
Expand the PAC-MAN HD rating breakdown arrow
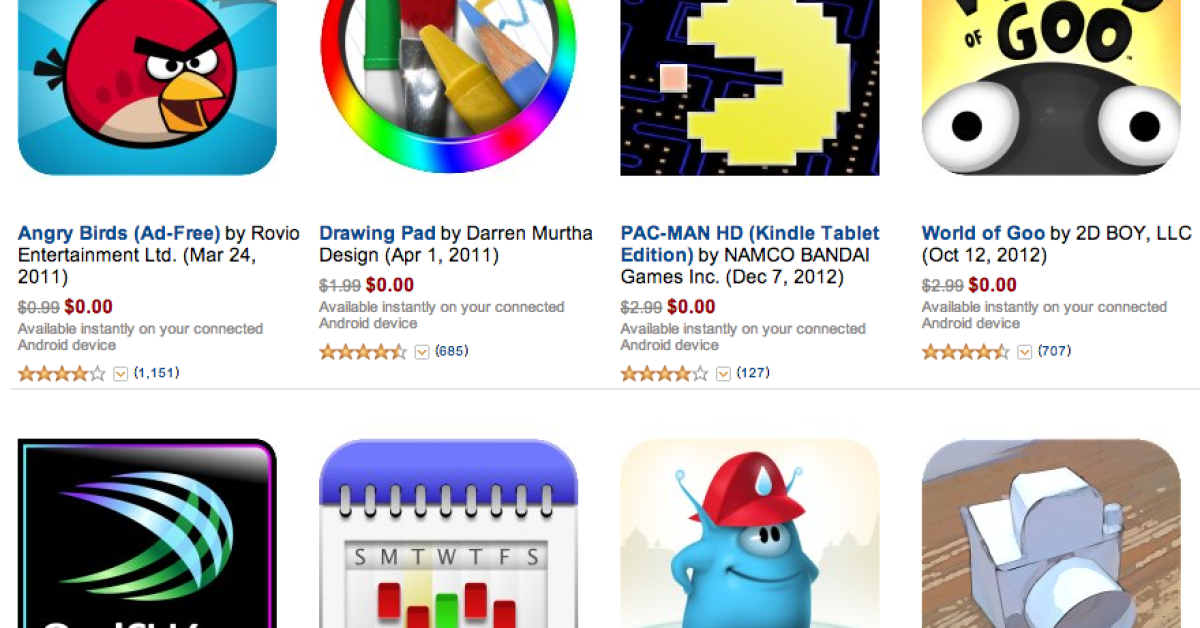click(724, 374)
